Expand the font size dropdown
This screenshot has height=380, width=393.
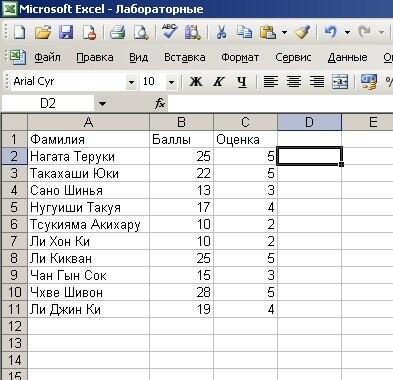[171, 82]
